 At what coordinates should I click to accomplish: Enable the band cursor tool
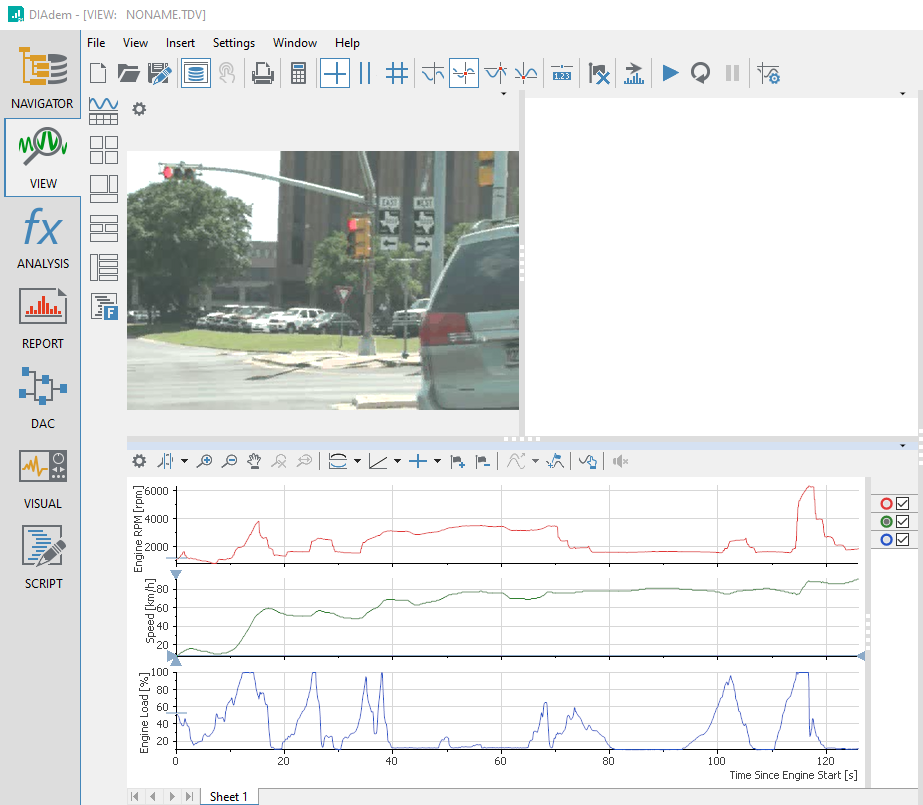pos(365,73)
